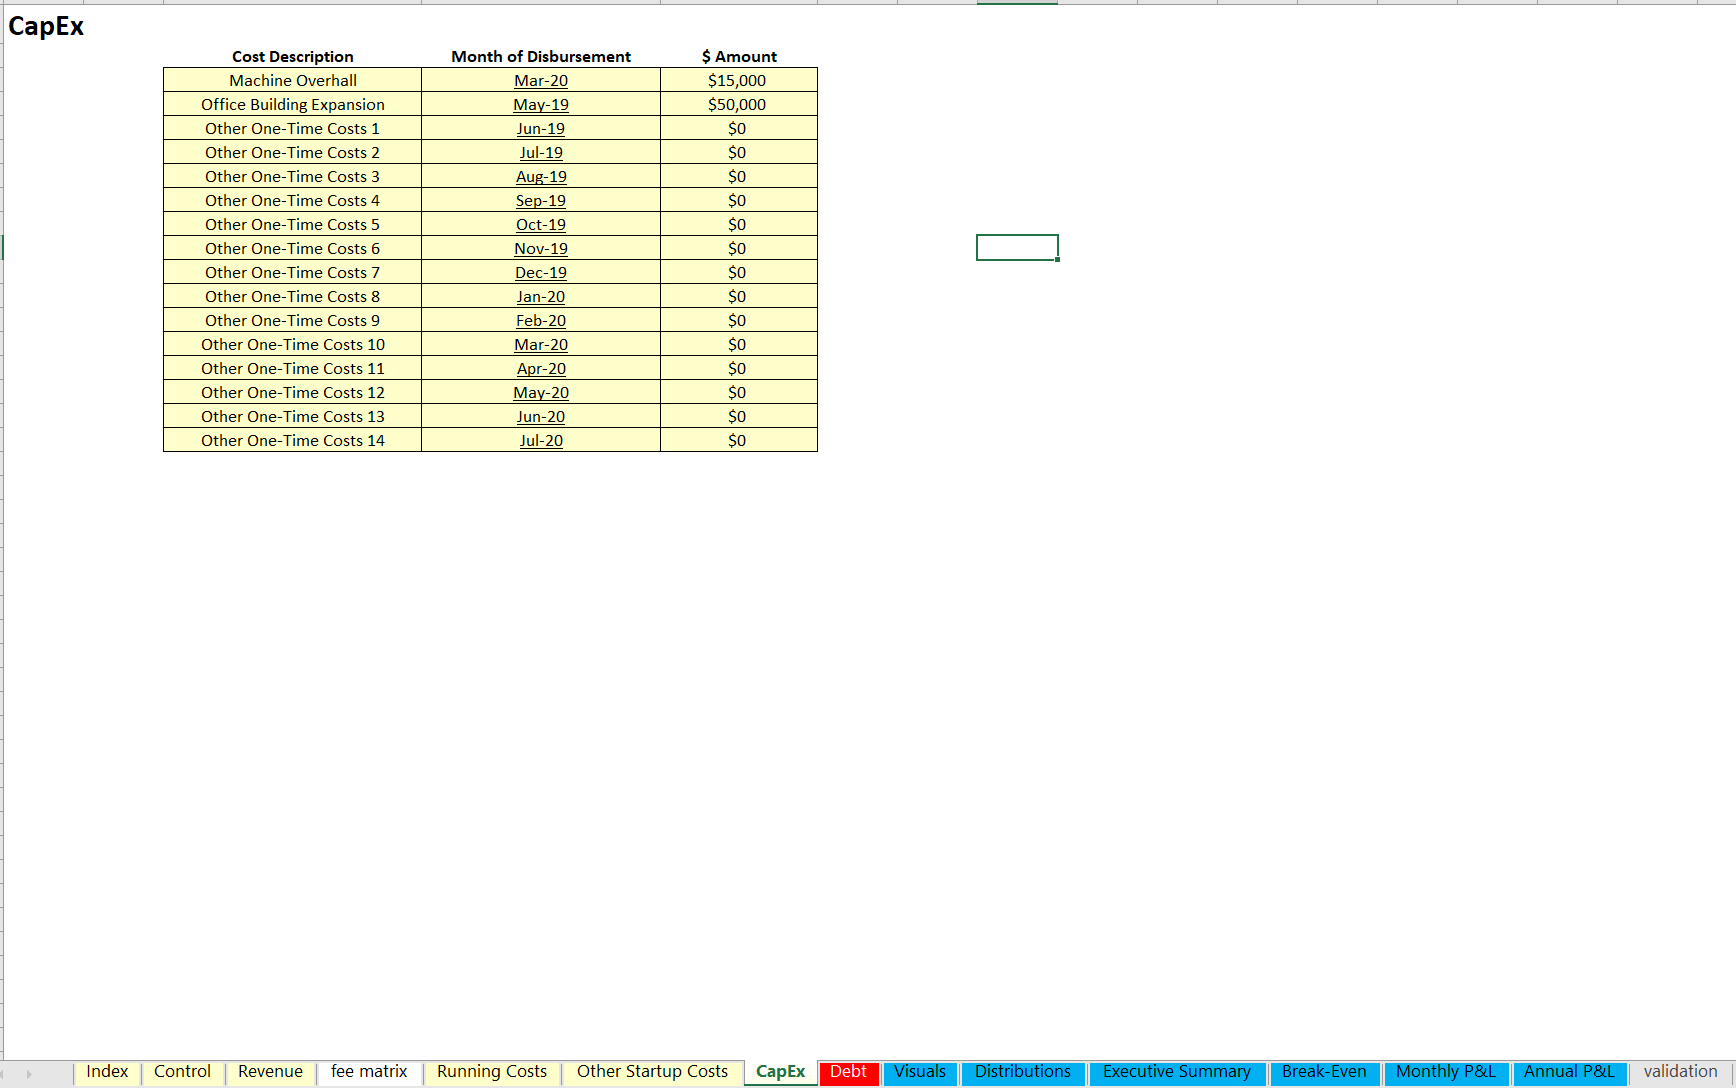
Task: Select the fee matrix tab
Action: [x=369, y=1072]
